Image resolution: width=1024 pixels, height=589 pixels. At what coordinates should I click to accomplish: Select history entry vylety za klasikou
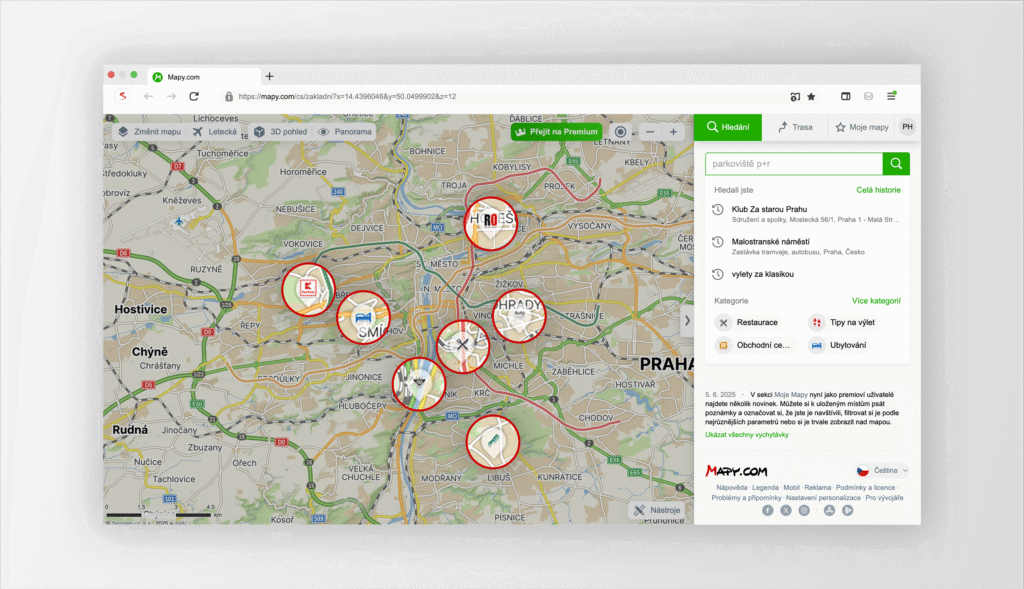pyautogui.click(x=807, y=274)
